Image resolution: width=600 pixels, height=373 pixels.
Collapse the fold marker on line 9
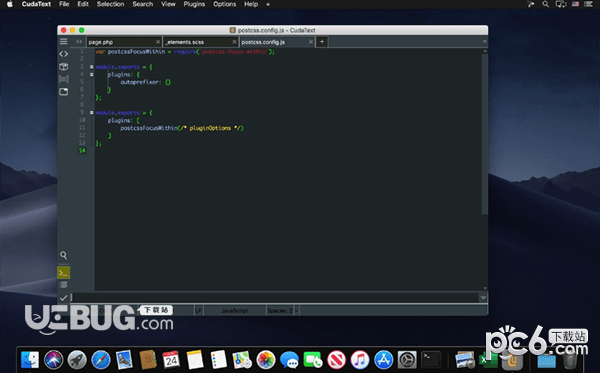point(91,112)
